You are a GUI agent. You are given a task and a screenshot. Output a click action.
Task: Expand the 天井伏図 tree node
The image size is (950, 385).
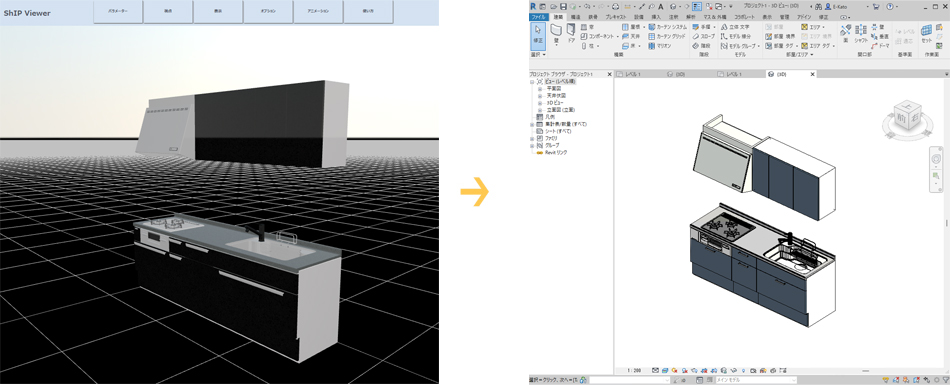539,96
